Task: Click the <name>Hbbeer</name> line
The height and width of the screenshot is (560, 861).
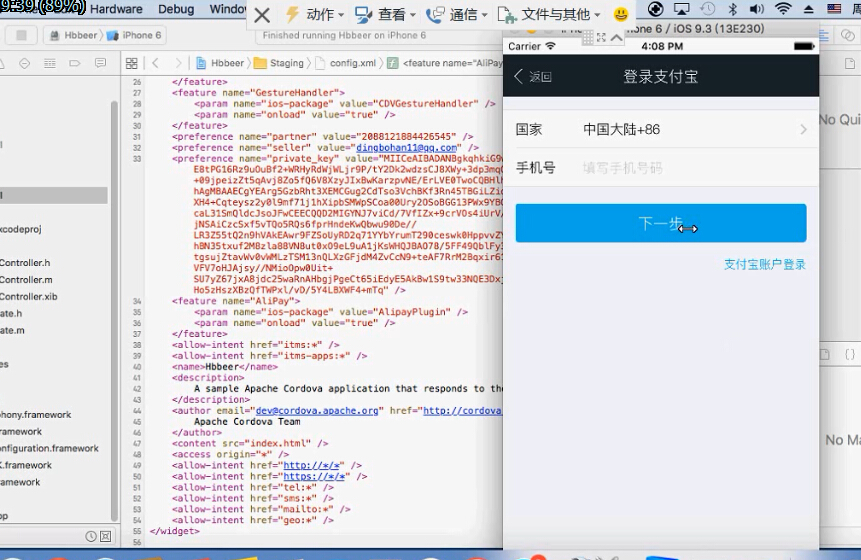Action: click(x=225, y=367)
